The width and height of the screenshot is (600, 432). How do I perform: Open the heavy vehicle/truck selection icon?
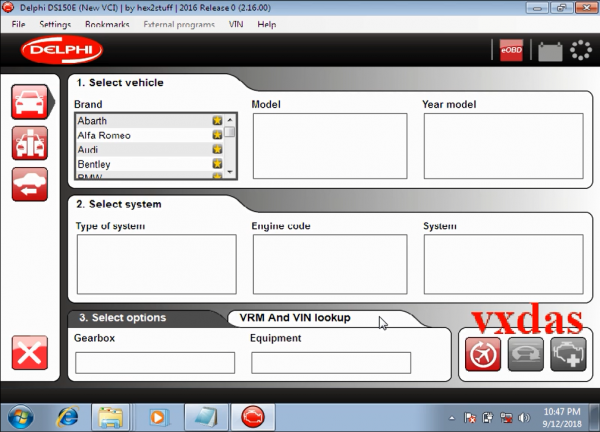(30, 143)
